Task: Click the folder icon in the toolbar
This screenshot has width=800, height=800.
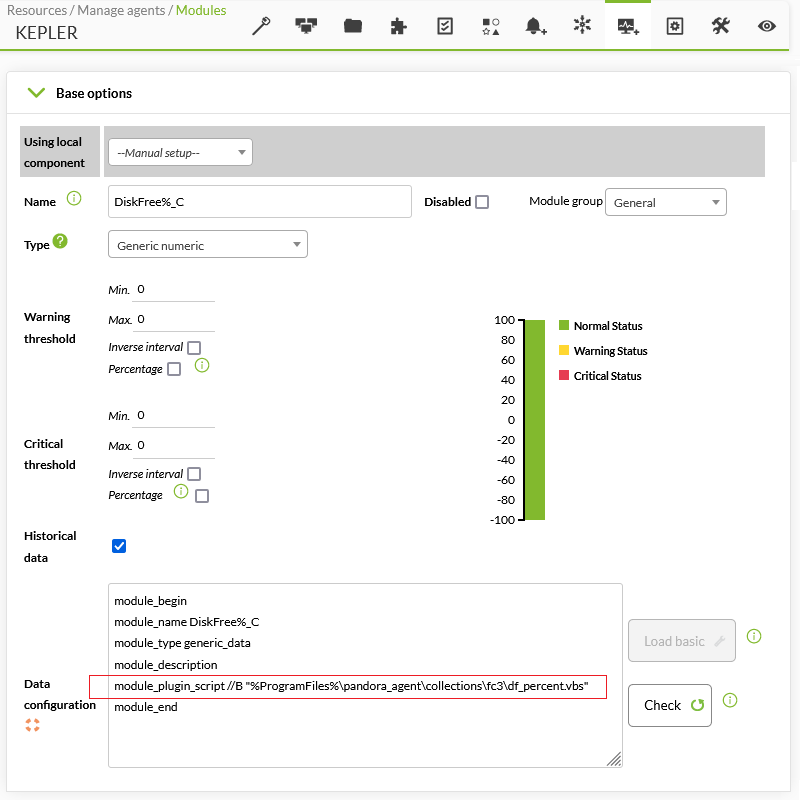Action: tap(352, 26)
